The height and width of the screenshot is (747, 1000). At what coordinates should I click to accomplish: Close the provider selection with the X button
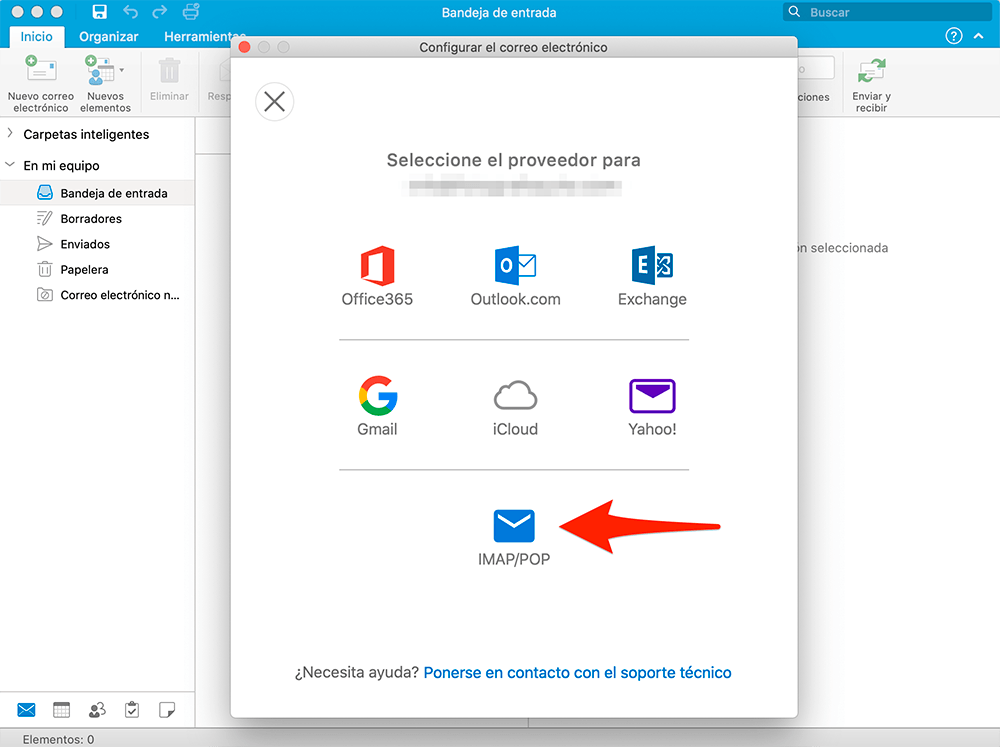click(x=274, y=101)
